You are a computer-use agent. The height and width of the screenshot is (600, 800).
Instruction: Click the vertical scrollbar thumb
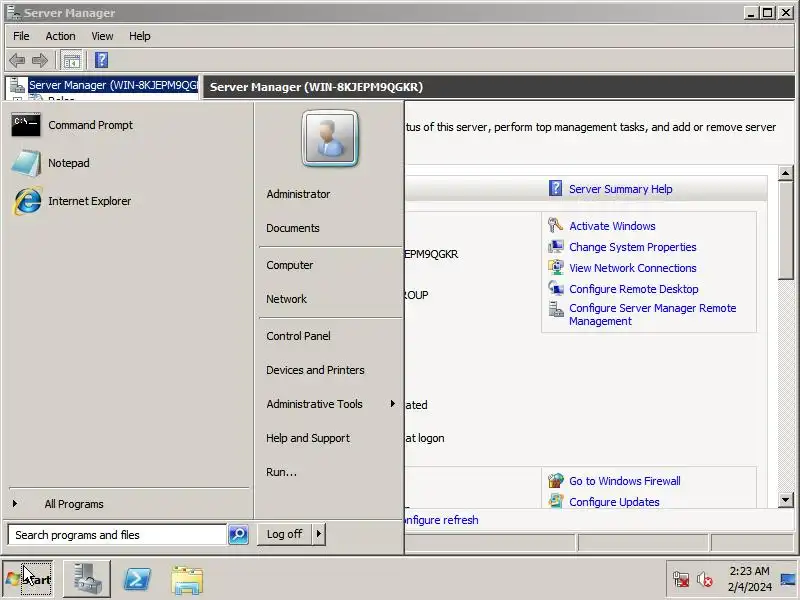[x=786, y=230]
